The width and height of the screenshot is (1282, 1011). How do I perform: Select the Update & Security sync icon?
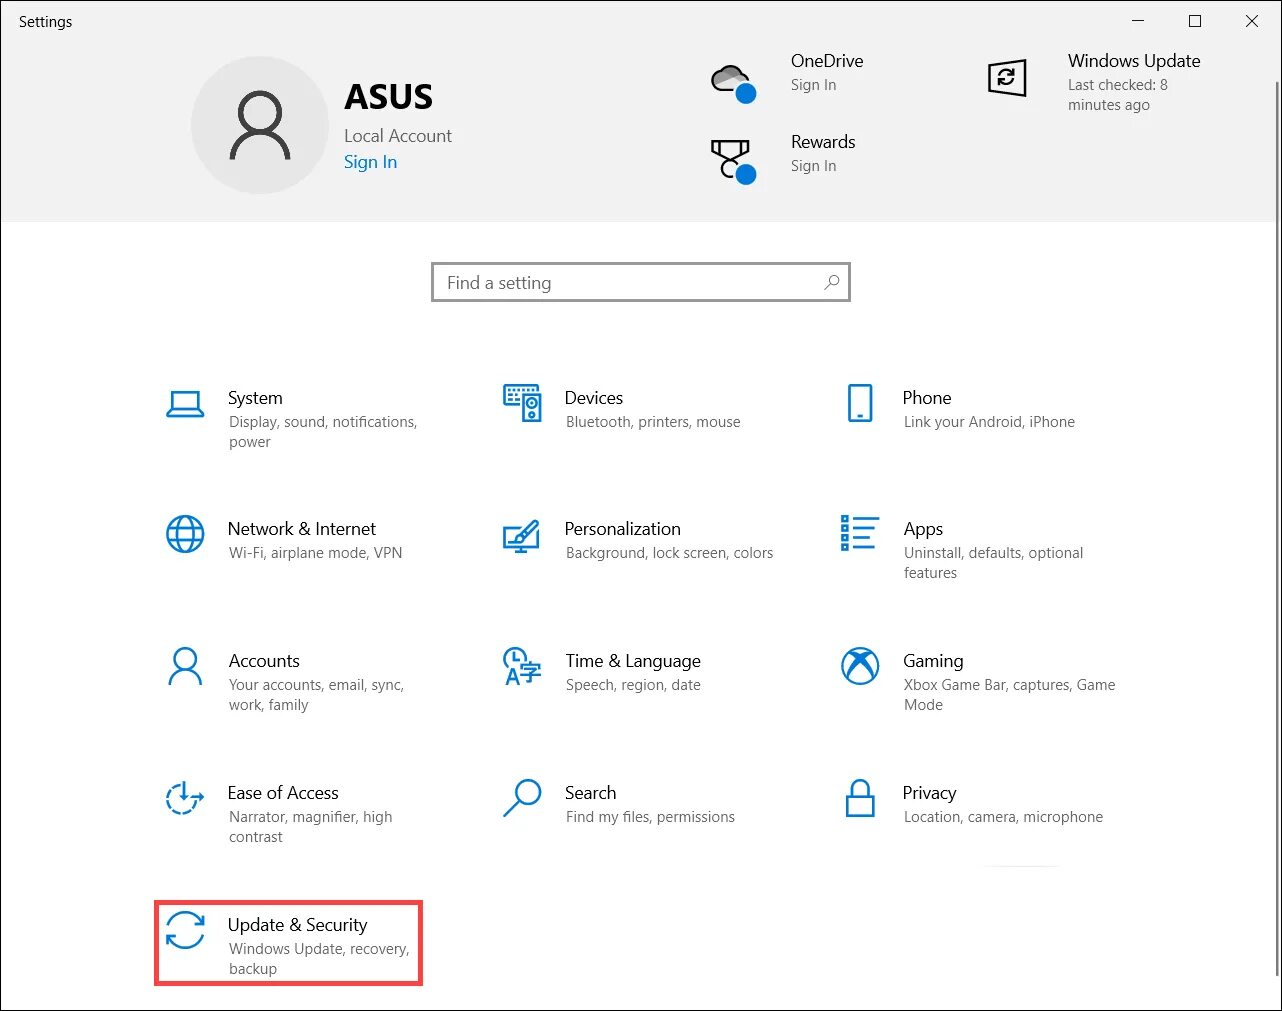click(185, 930)
